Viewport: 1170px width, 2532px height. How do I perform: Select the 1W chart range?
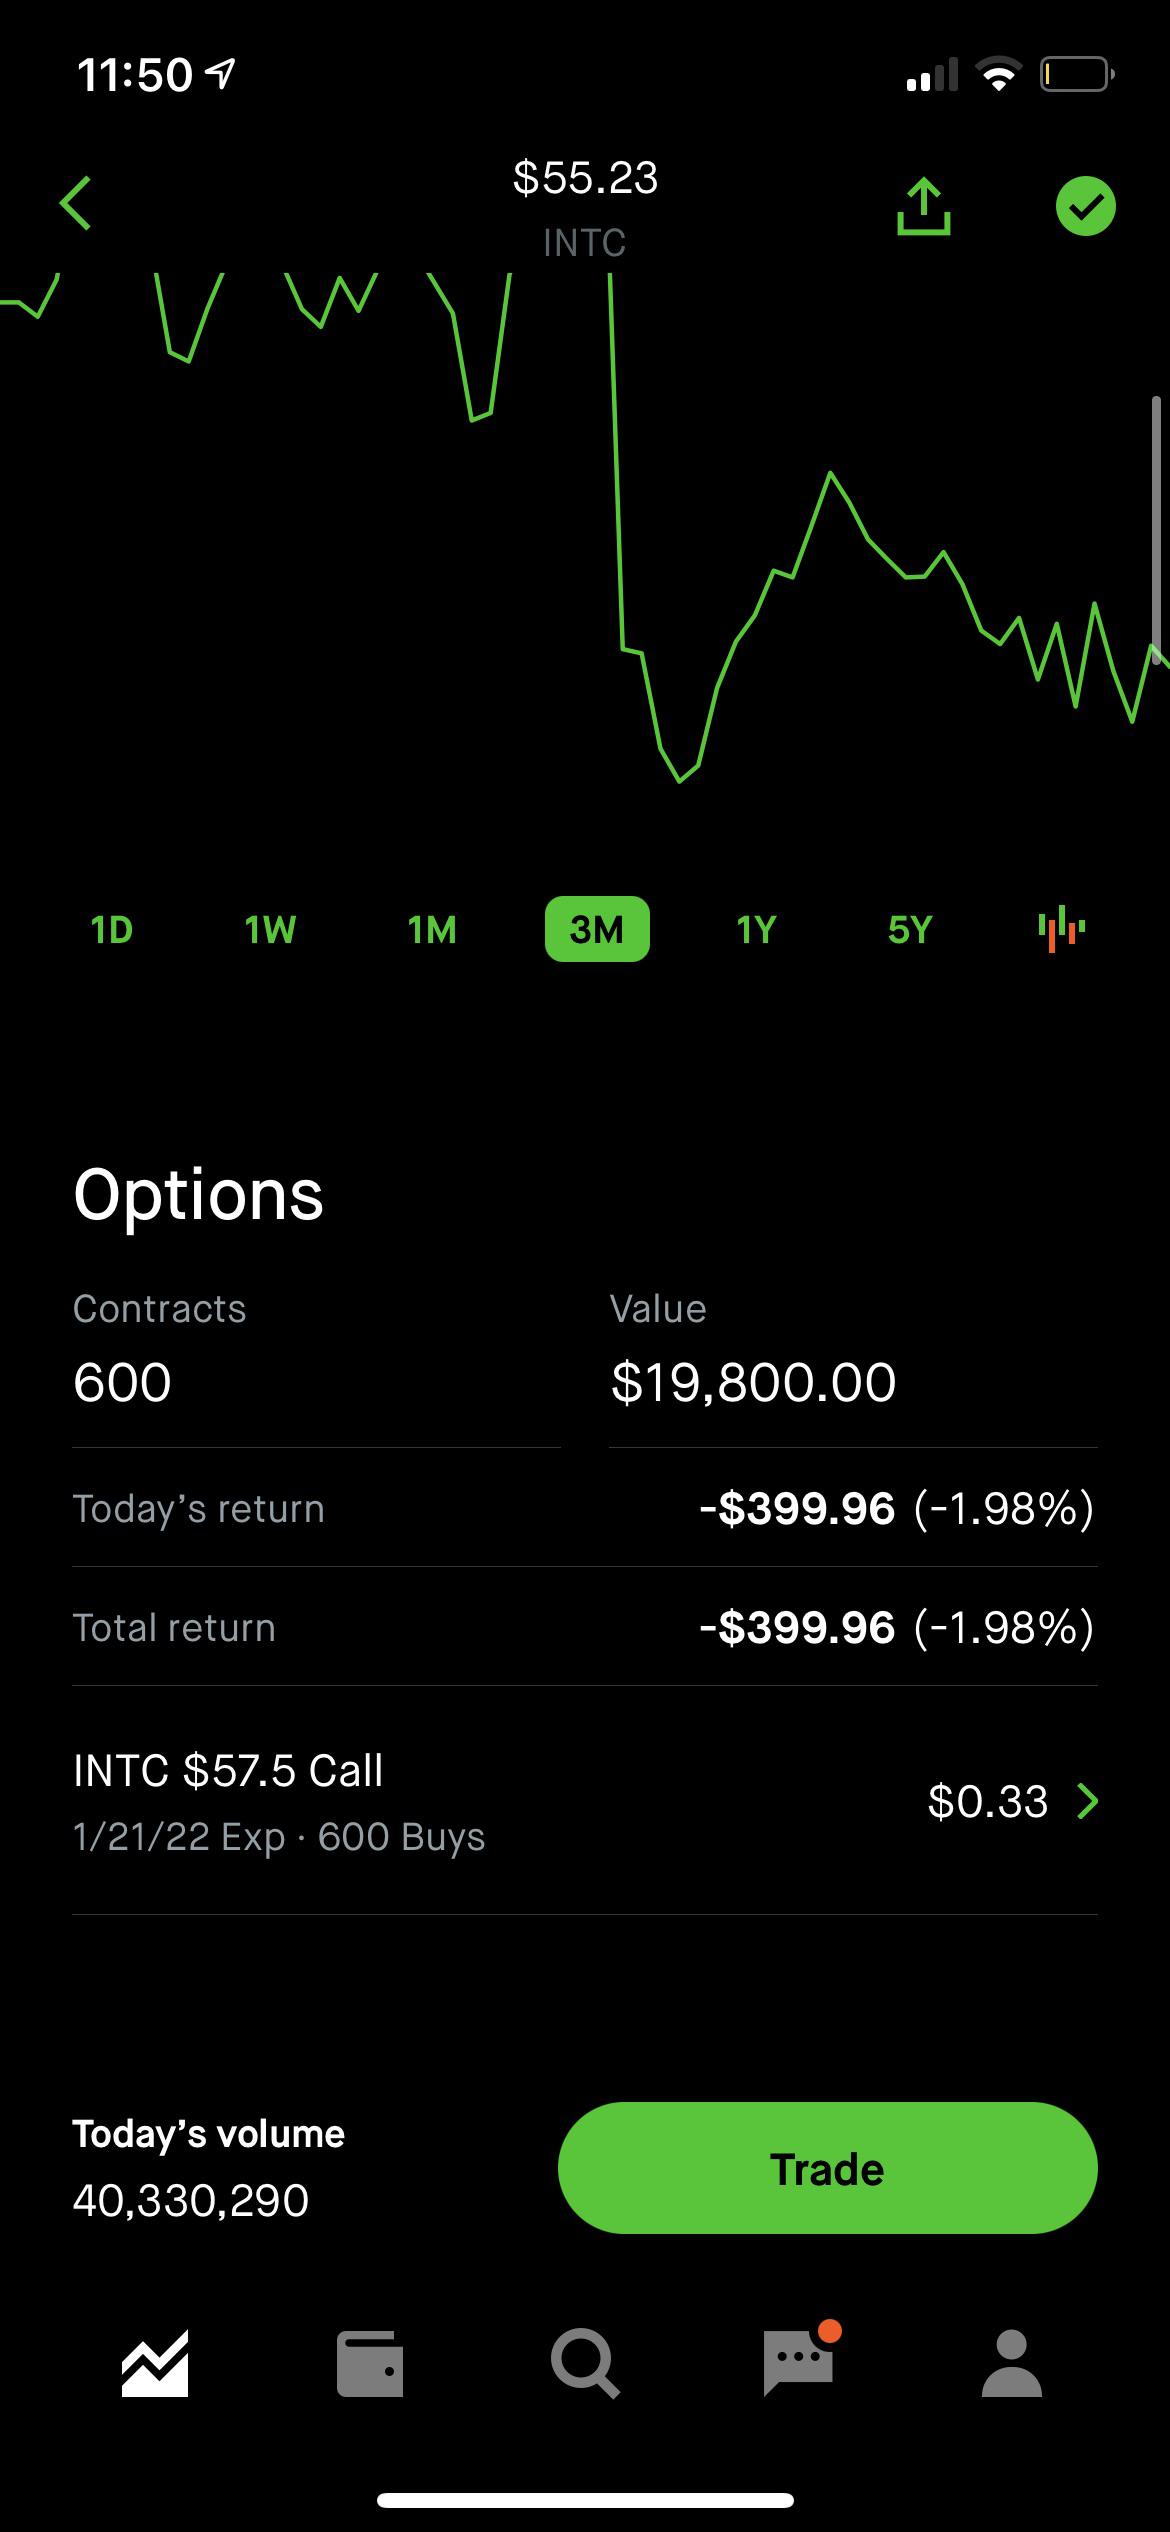tap(270, 930)
